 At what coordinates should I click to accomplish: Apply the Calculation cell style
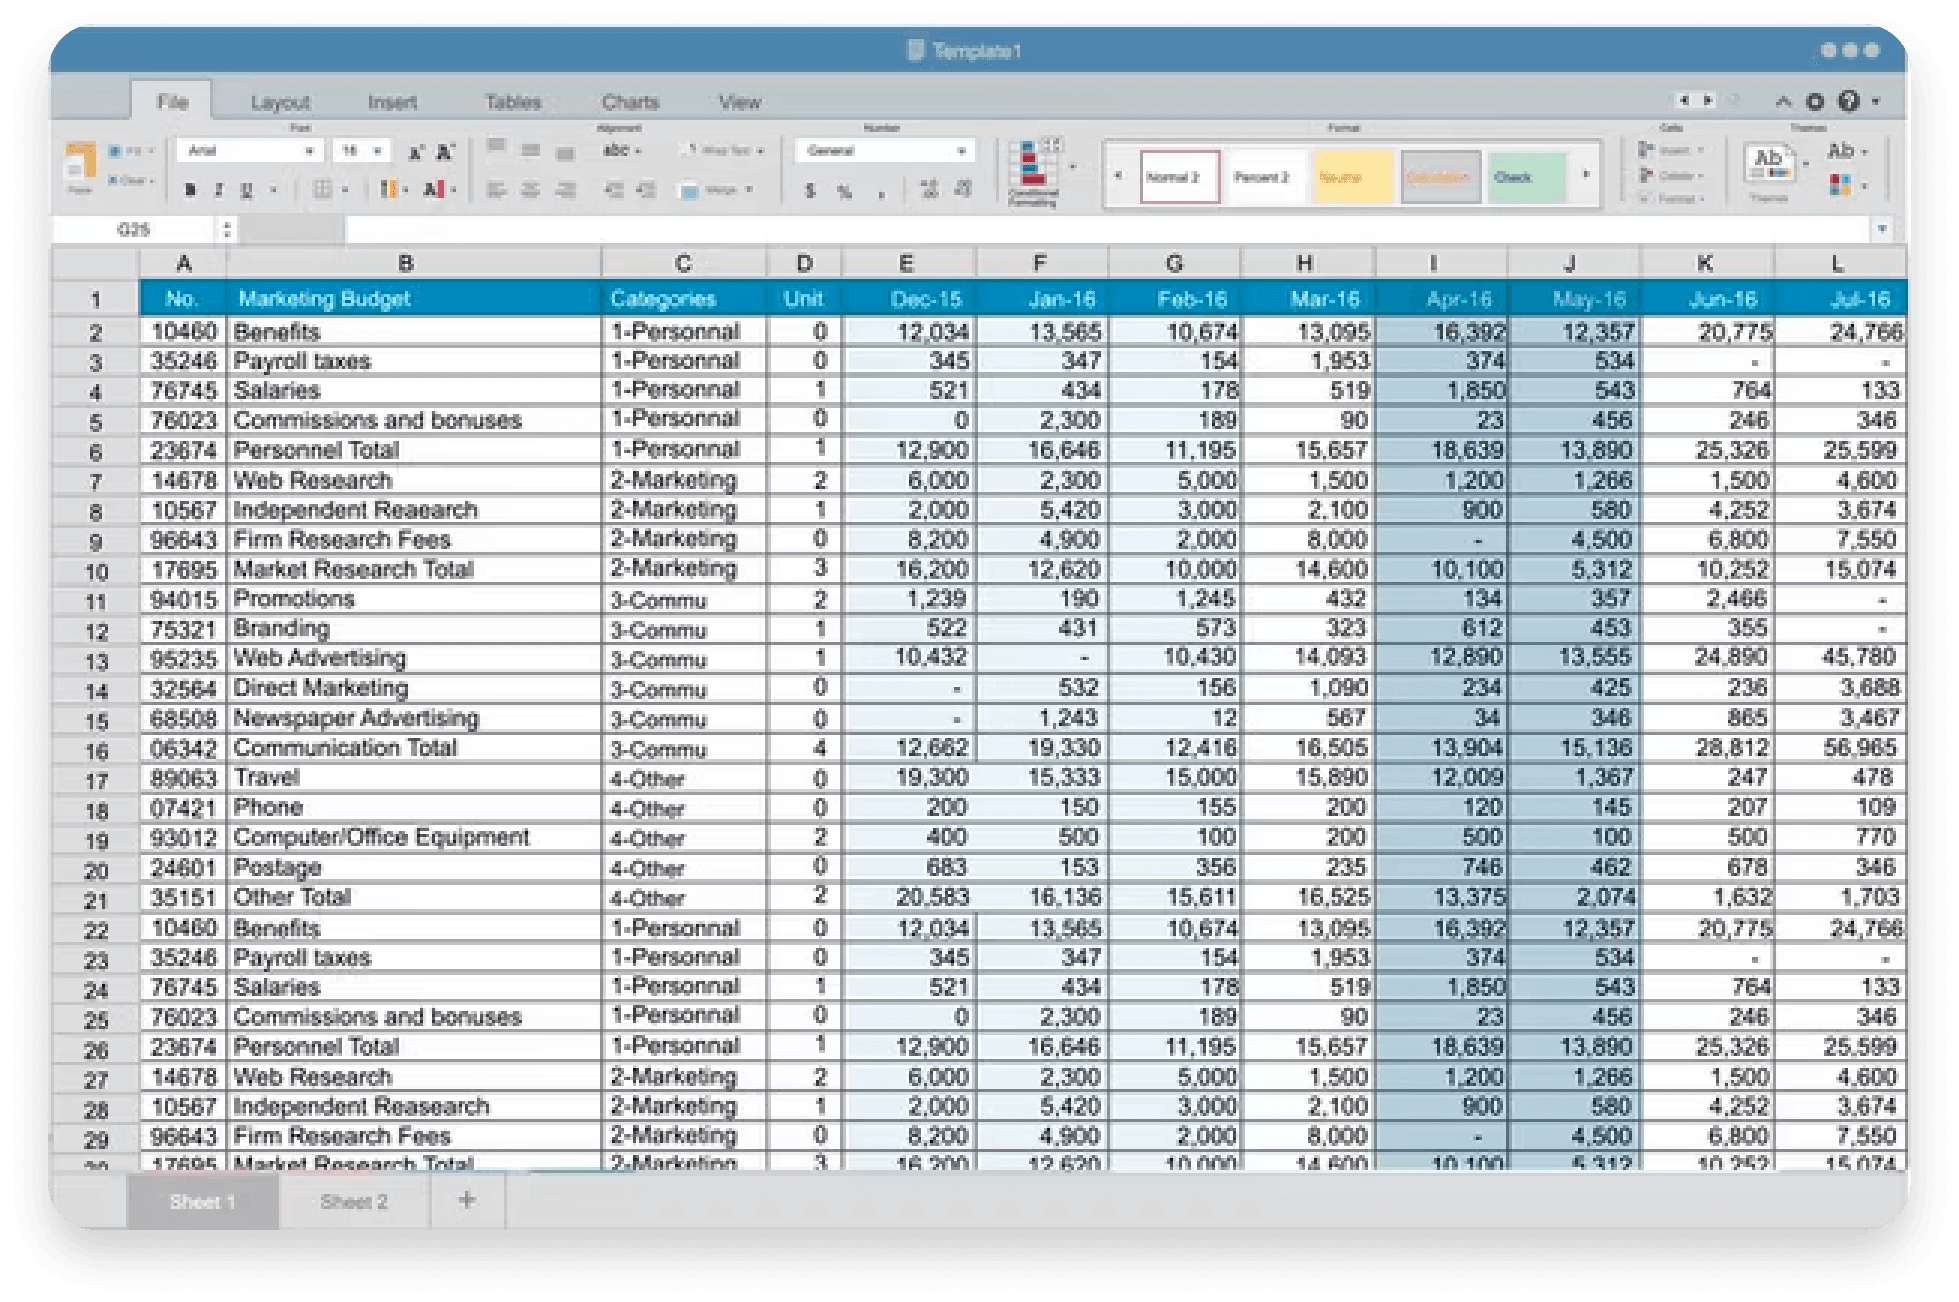(1440, 177)
